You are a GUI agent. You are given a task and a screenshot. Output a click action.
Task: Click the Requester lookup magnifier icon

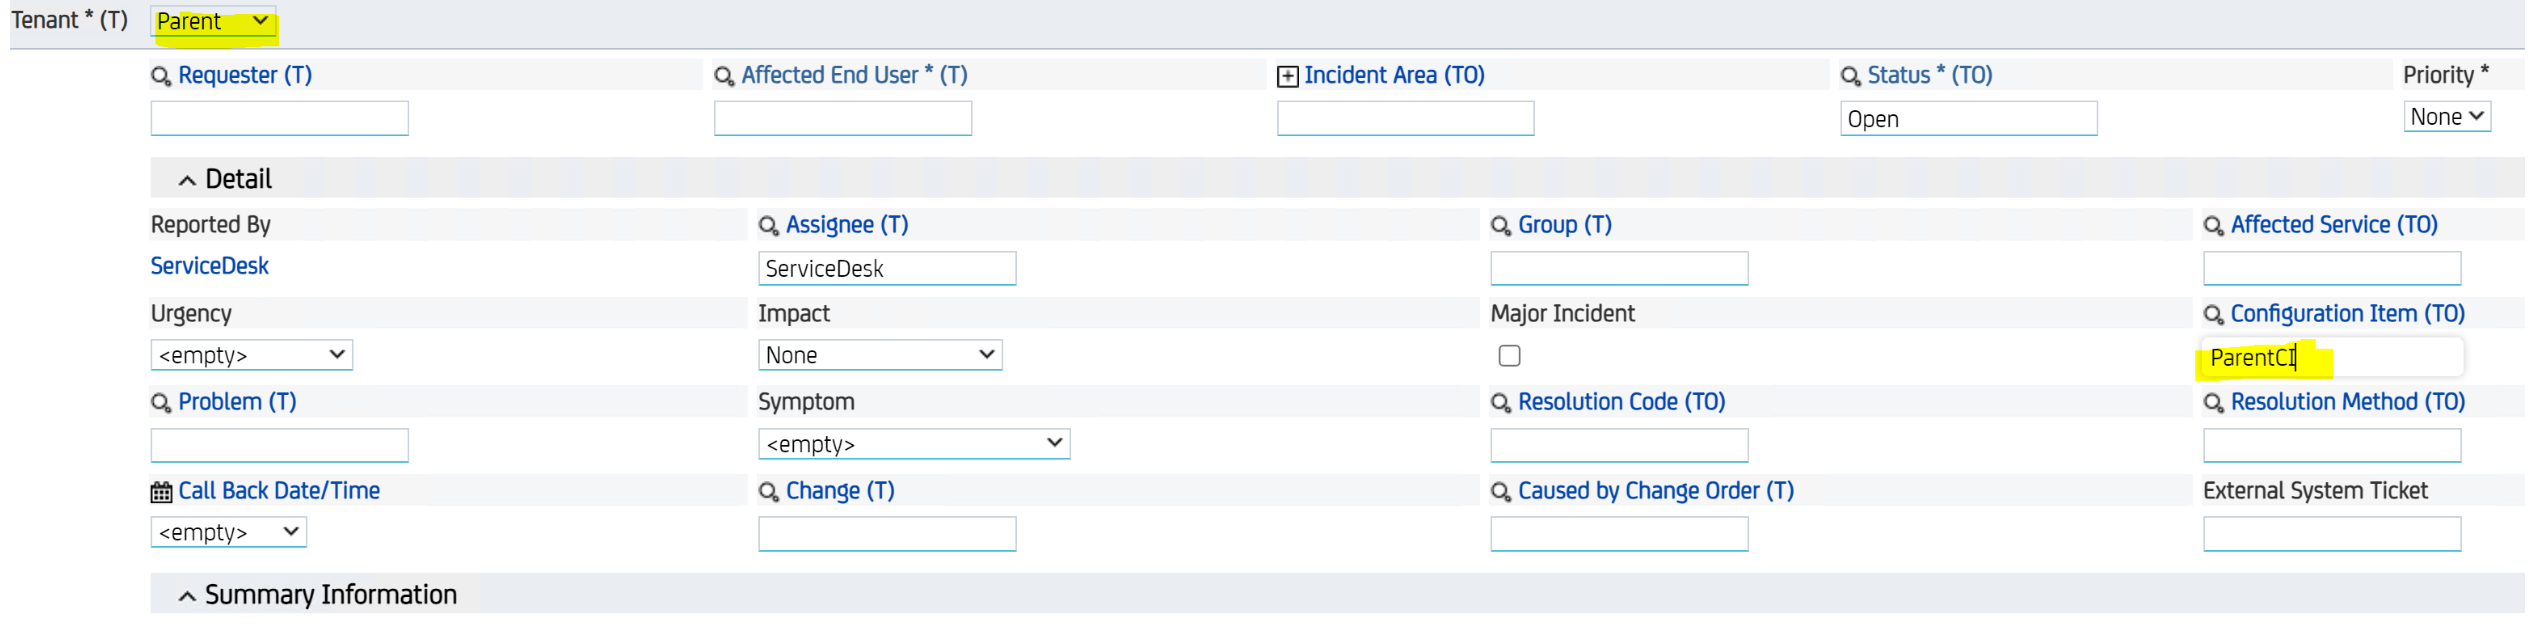click(160, 76)
